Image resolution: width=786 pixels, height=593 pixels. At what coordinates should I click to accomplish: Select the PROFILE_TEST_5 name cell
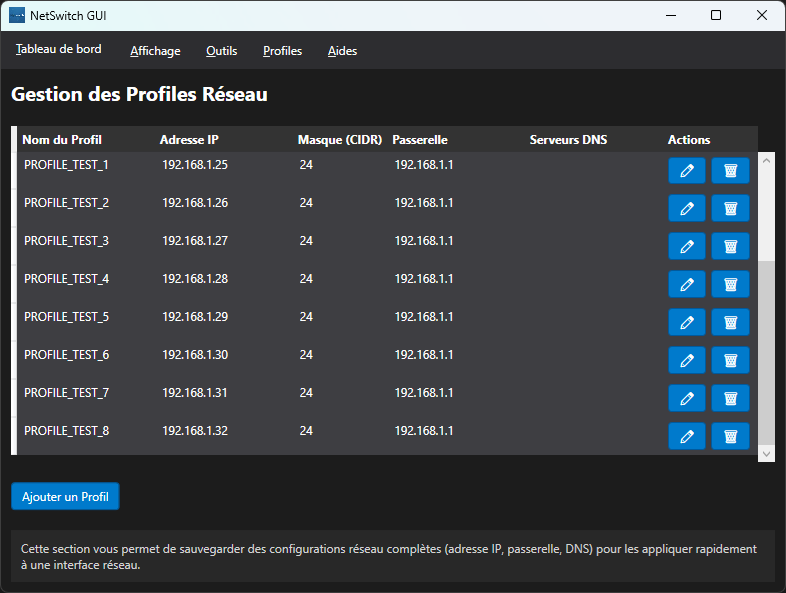click(67, 317)
